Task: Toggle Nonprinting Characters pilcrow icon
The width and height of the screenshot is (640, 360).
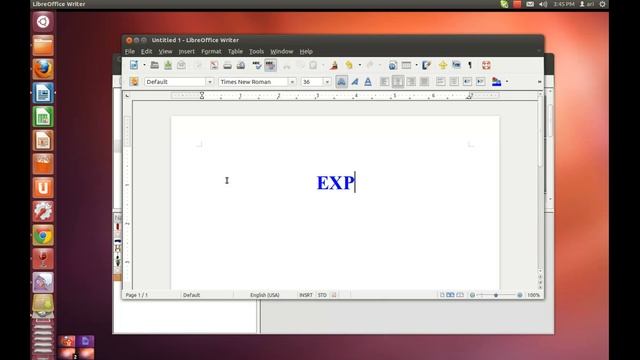Action: (470, 65)
